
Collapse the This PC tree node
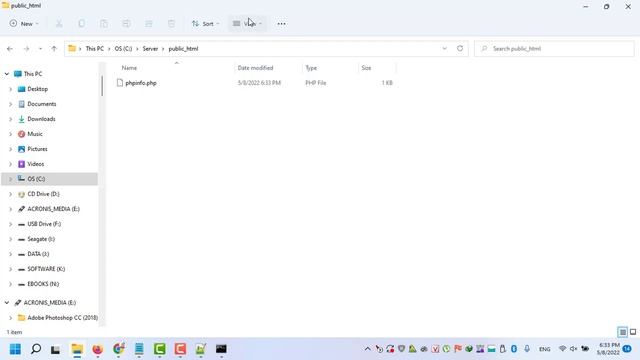[x=7, y=74]
